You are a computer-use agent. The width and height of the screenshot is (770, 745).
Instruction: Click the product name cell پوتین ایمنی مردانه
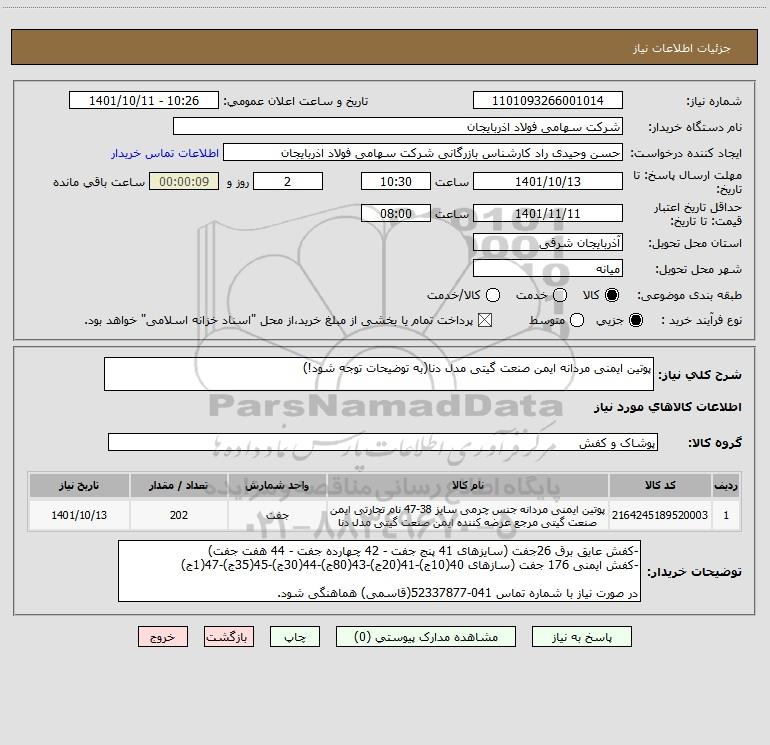468,515
